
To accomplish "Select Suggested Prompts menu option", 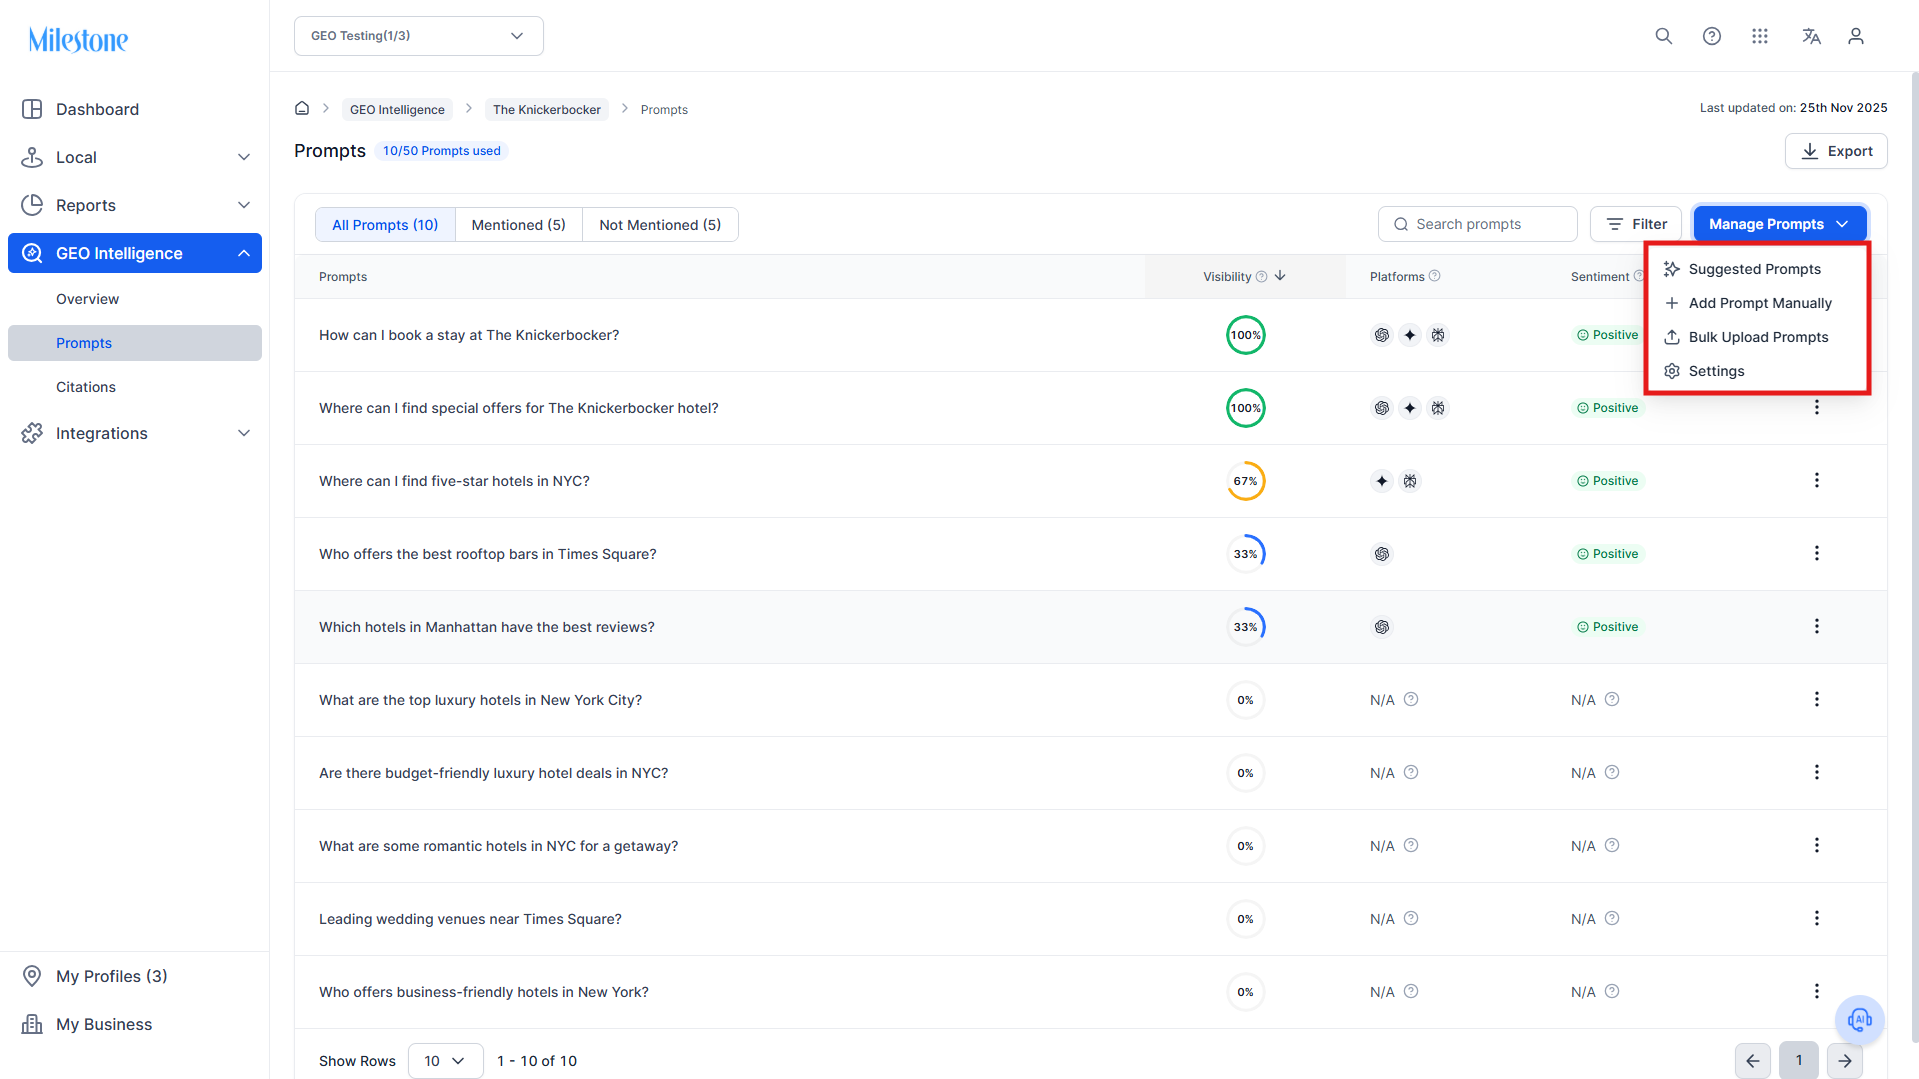I will (1757, 269).
